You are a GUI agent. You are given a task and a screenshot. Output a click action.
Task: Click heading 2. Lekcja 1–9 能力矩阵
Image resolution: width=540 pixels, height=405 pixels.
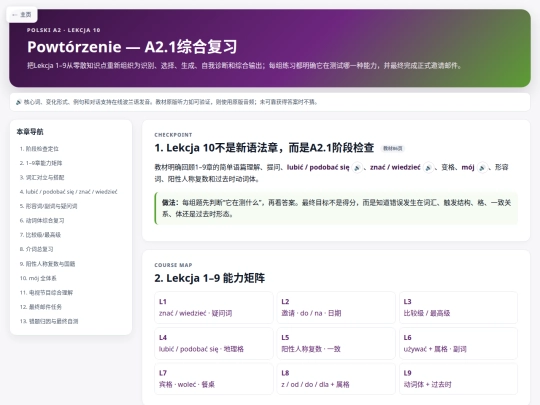click(x=210, y=278)
